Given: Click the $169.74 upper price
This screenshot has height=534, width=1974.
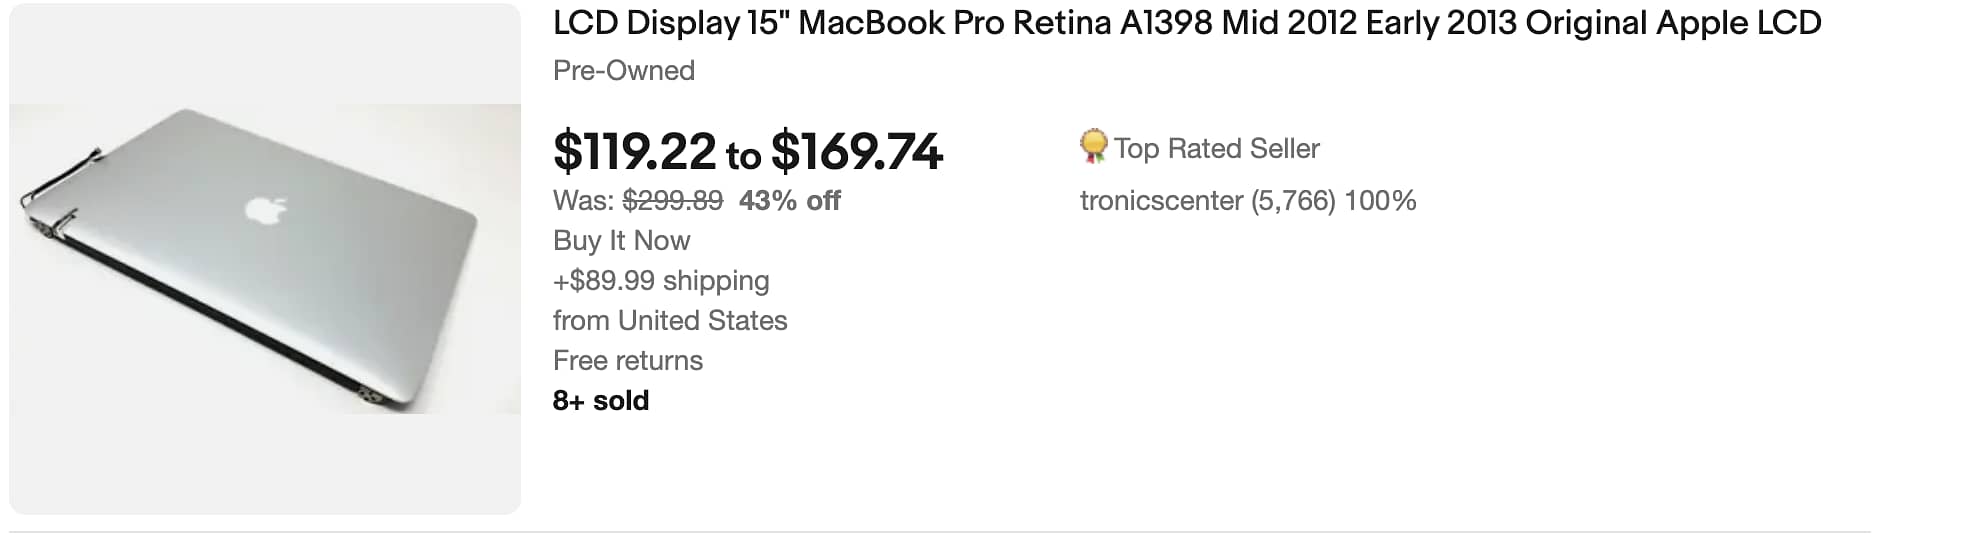Looking at the screenshot, I should coord(856,152).
